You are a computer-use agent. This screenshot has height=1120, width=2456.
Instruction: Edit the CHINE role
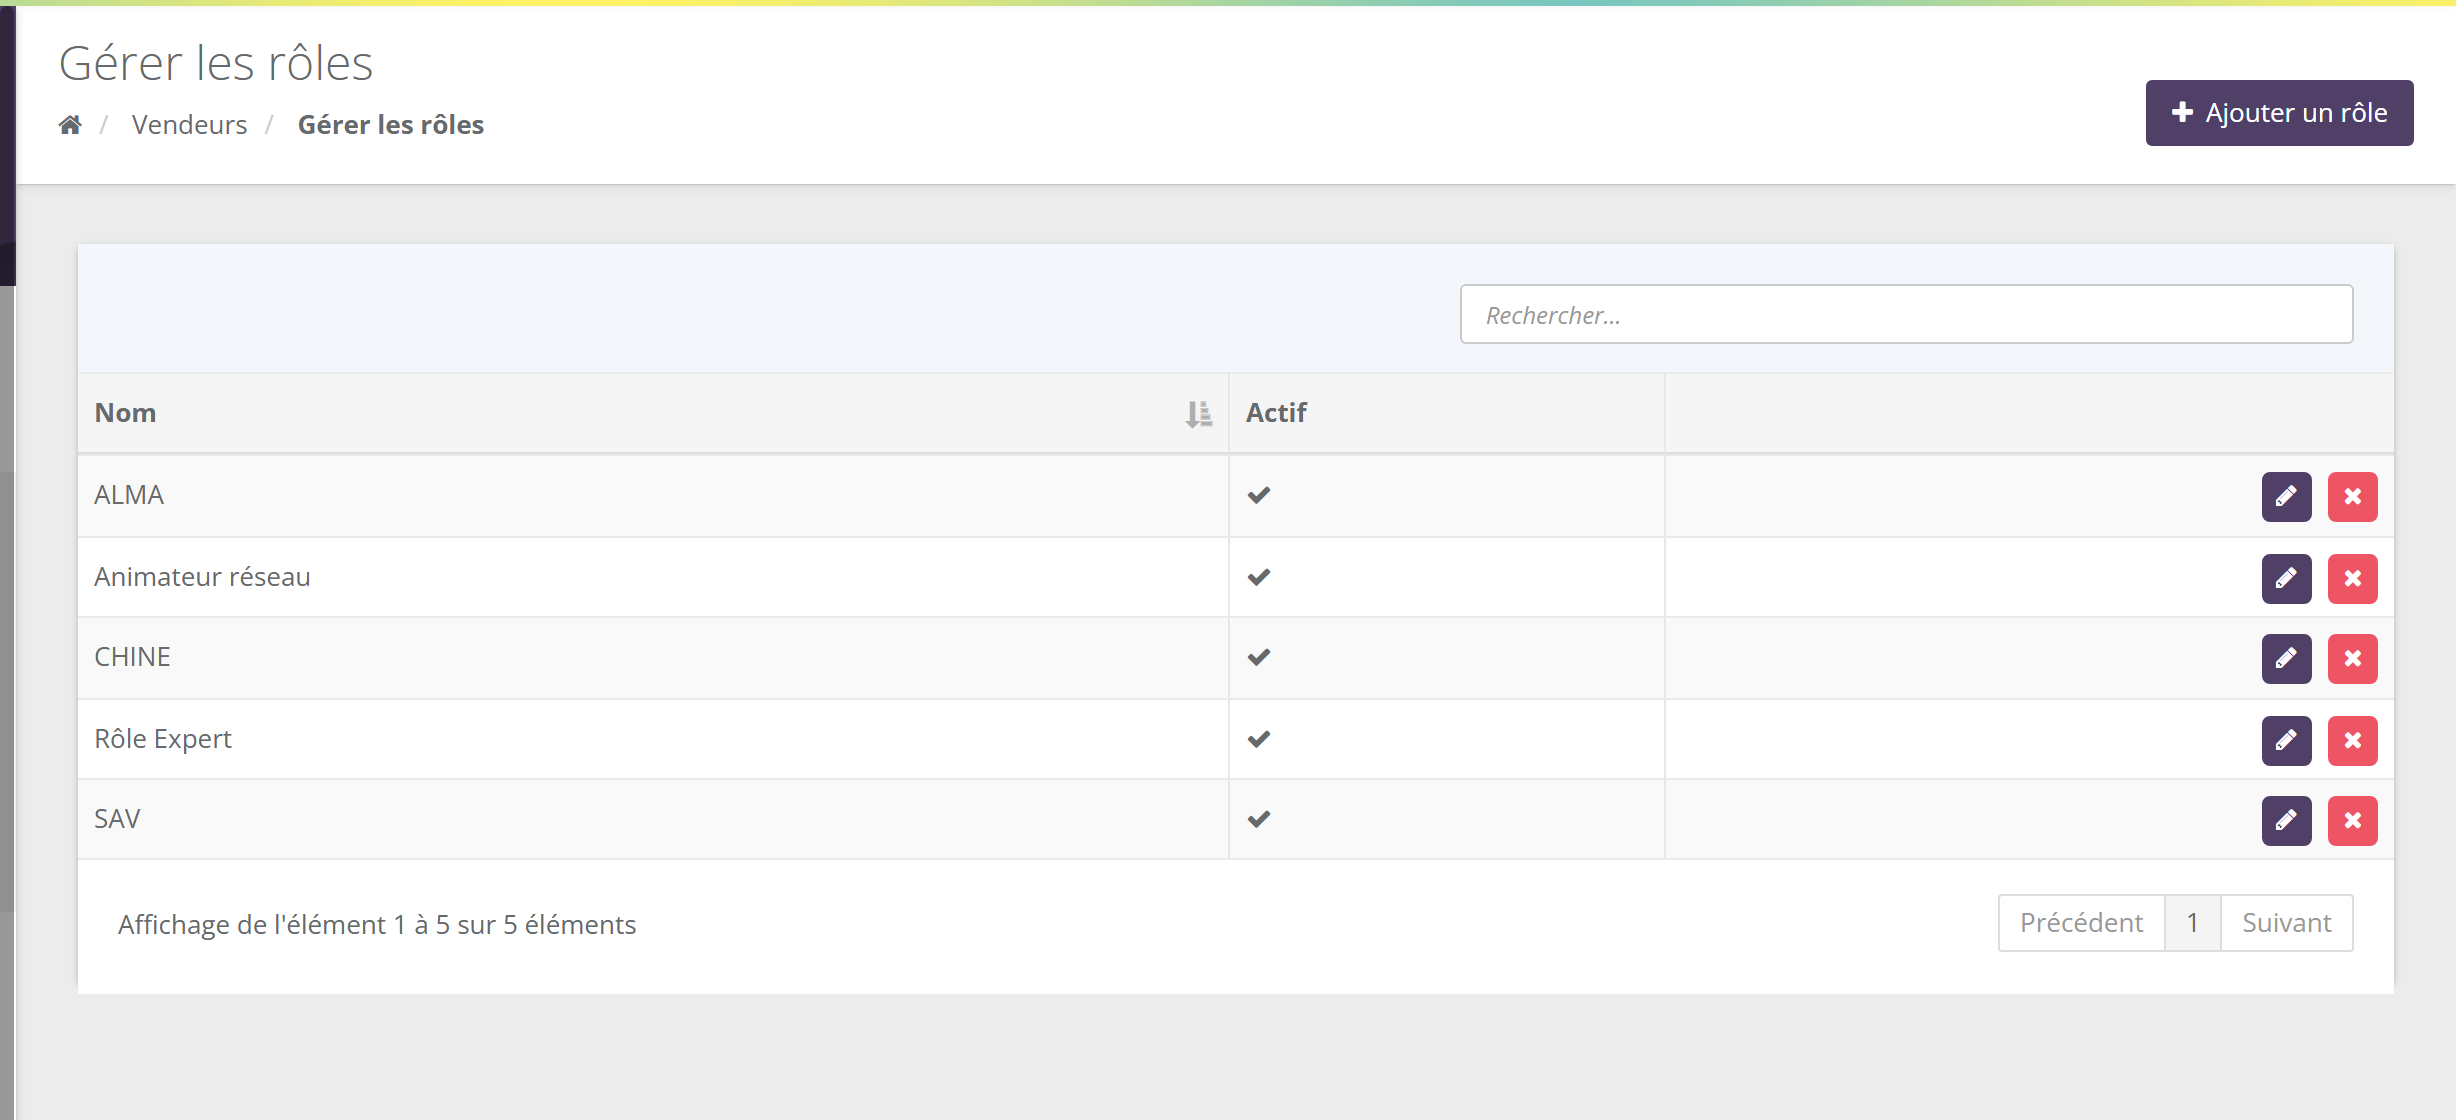pos(2286,659)
